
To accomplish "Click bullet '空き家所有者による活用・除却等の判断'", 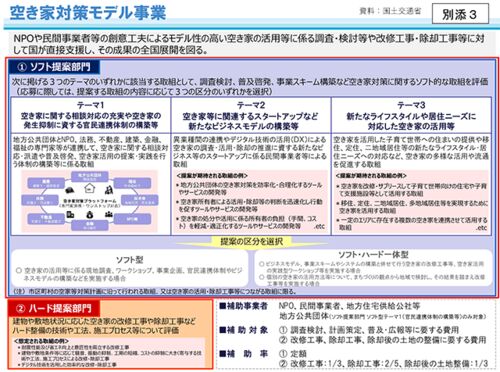I will [x=250, y=205].
